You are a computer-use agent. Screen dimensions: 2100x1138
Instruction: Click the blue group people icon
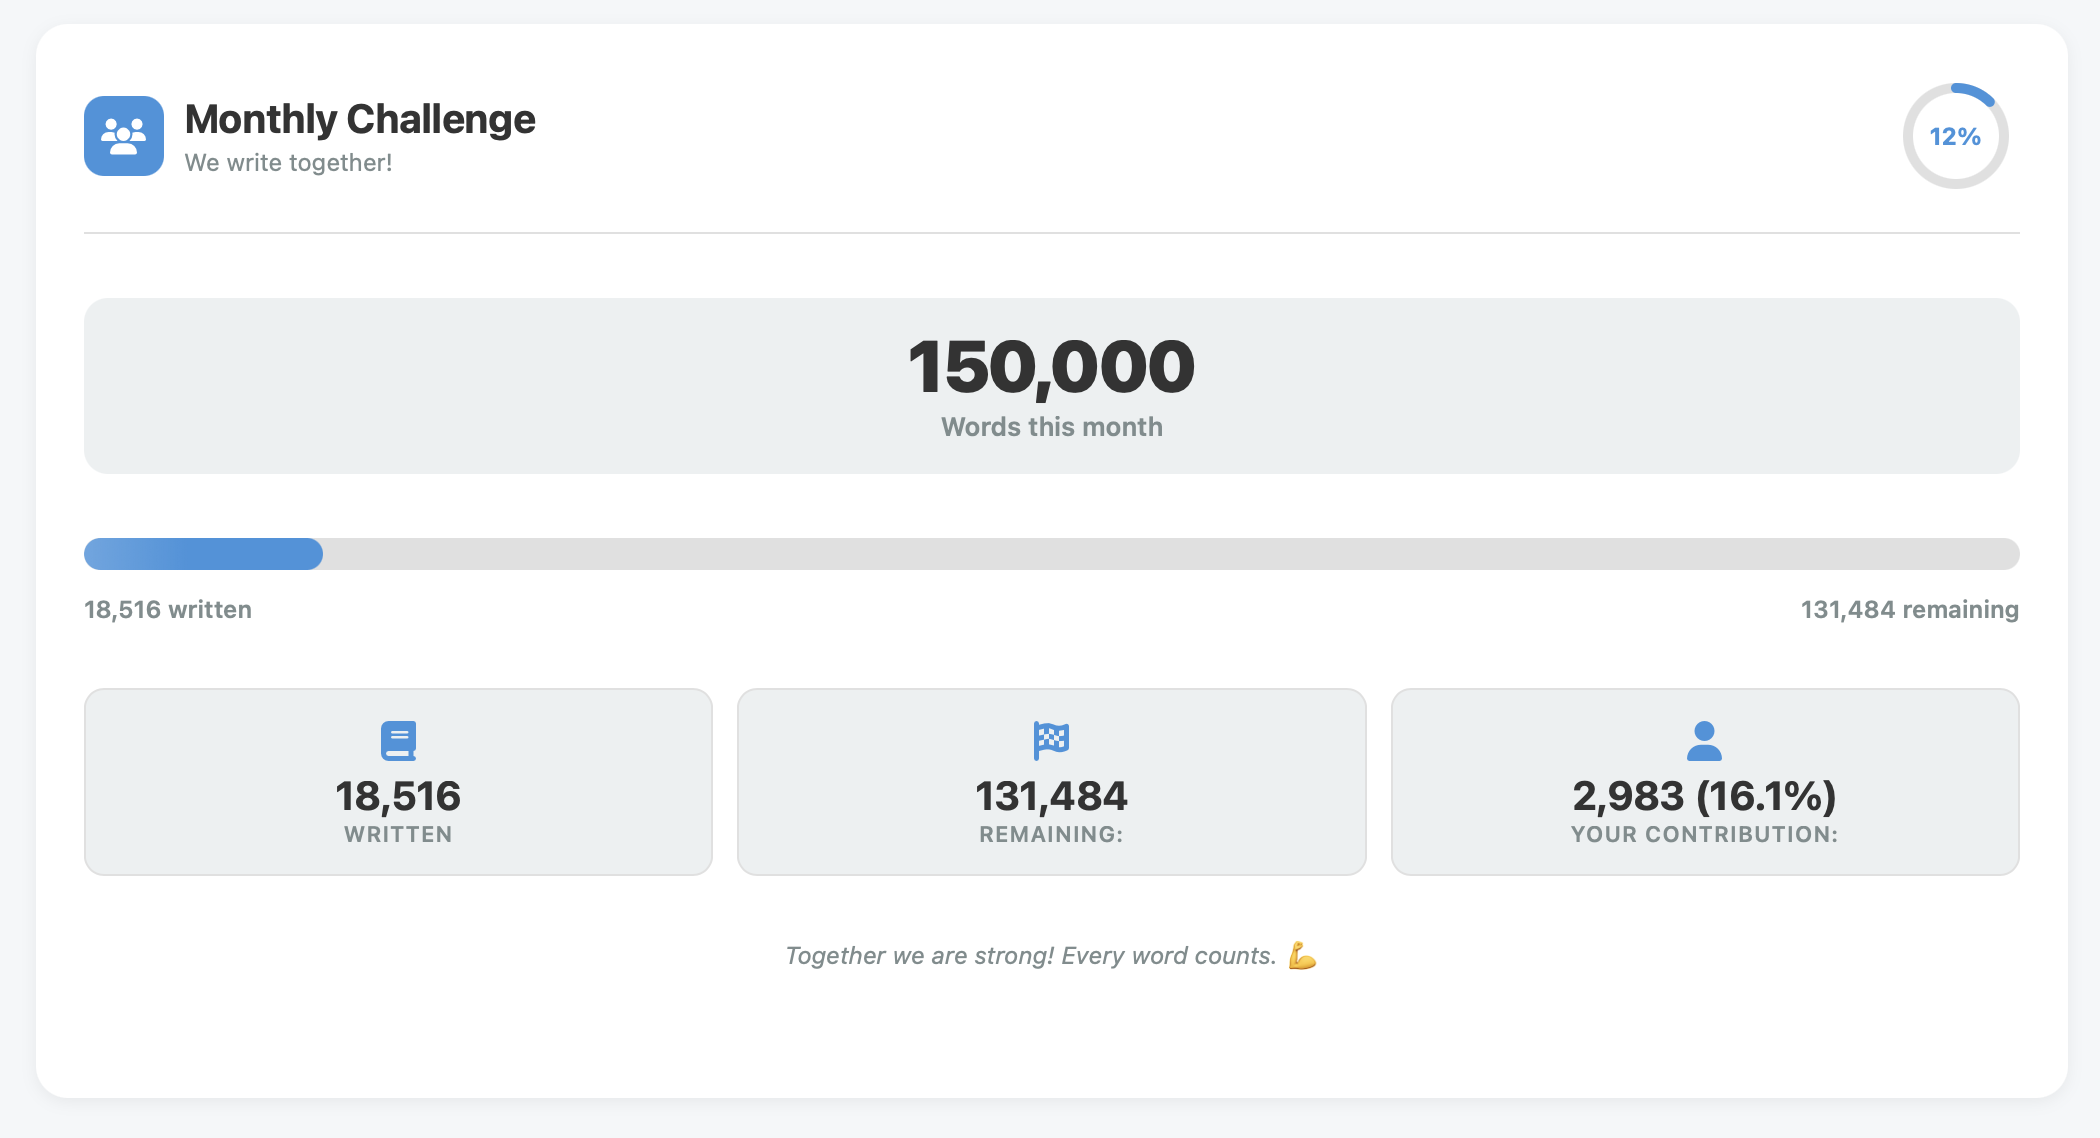[124, 136]
